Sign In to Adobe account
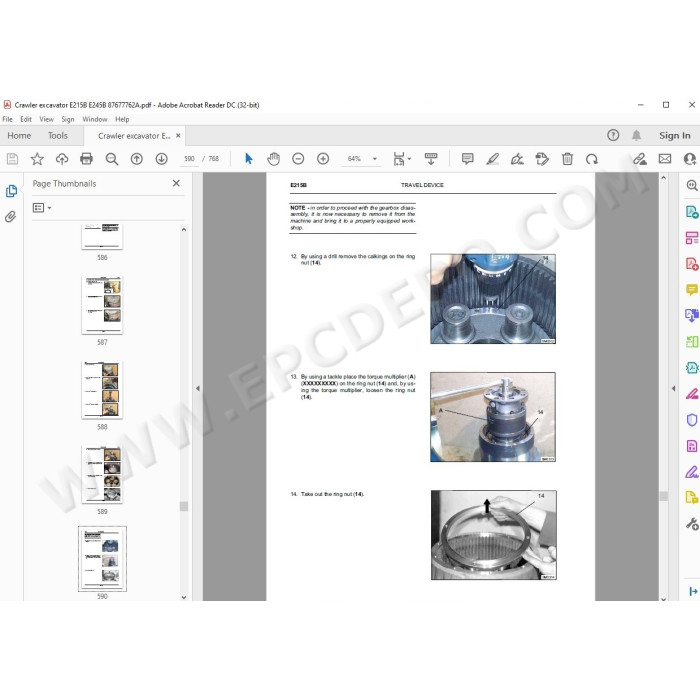 pyautogui.click(x=675, y=135)
